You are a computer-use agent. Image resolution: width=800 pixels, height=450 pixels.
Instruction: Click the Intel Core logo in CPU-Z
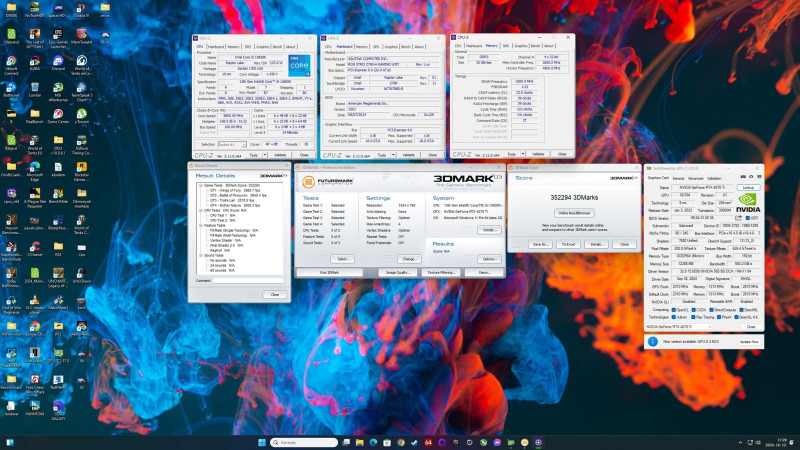pyautogui.click(x=299, y=65)
